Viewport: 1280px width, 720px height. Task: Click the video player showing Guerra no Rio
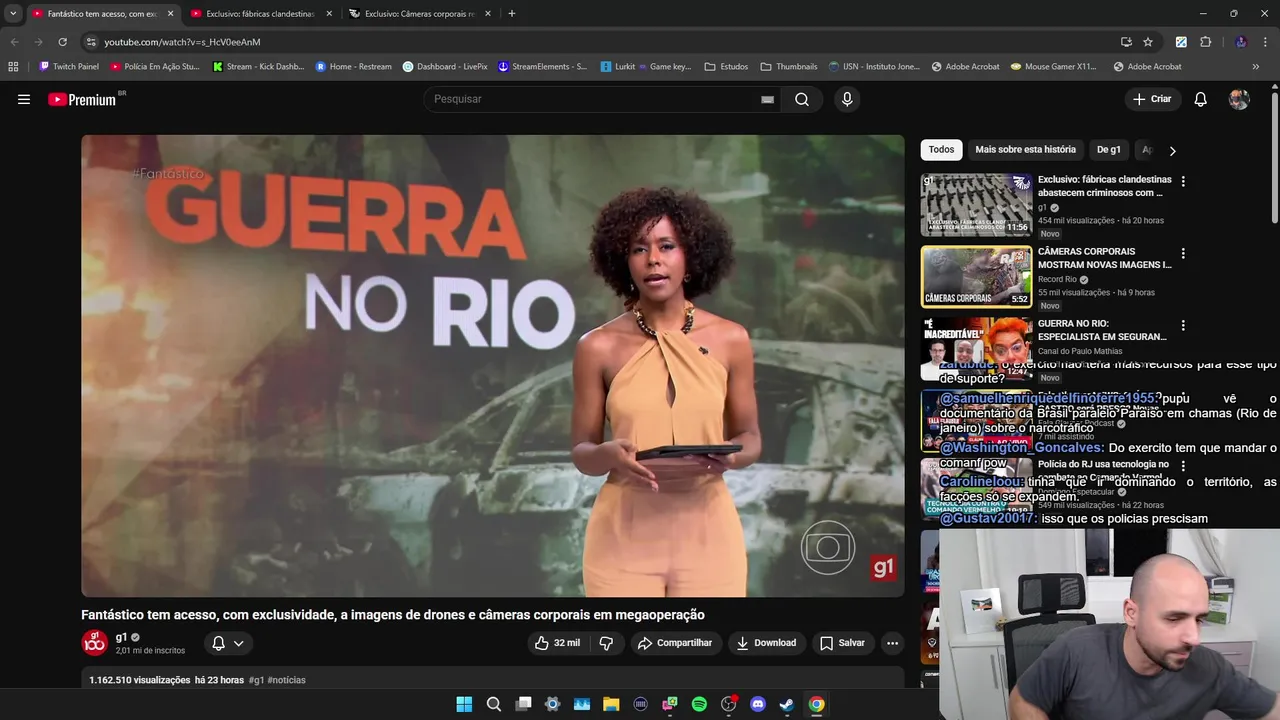point(492,366)
